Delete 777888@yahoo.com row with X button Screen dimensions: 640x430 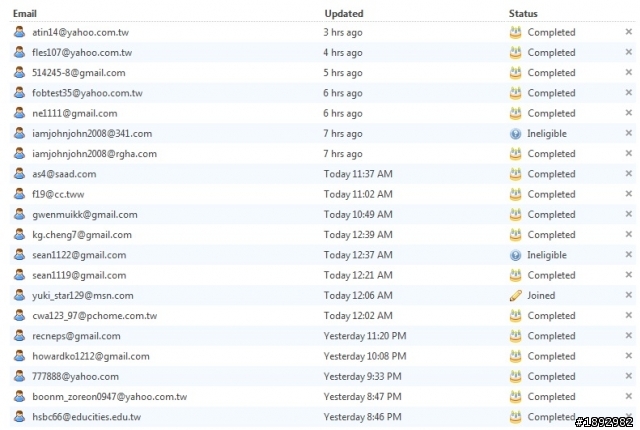[629, 376]
